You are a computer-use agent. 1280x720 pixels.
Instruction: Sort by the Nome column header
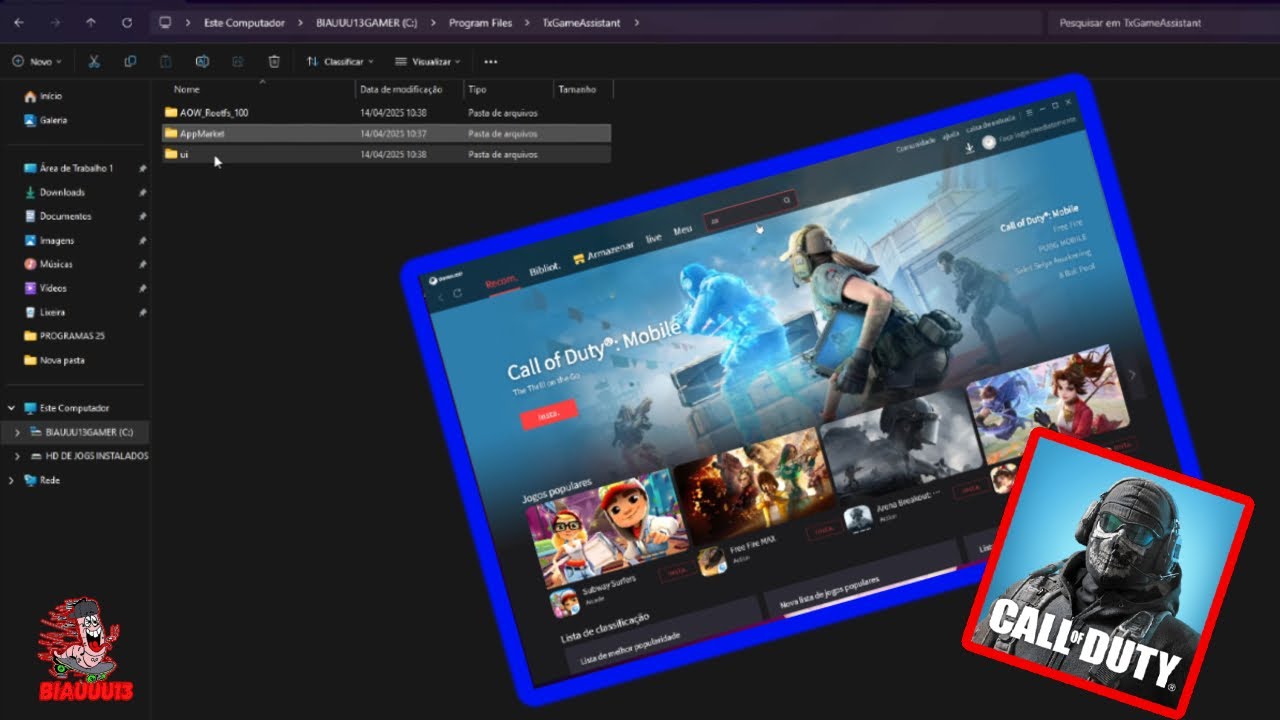(x=187, y=89)
